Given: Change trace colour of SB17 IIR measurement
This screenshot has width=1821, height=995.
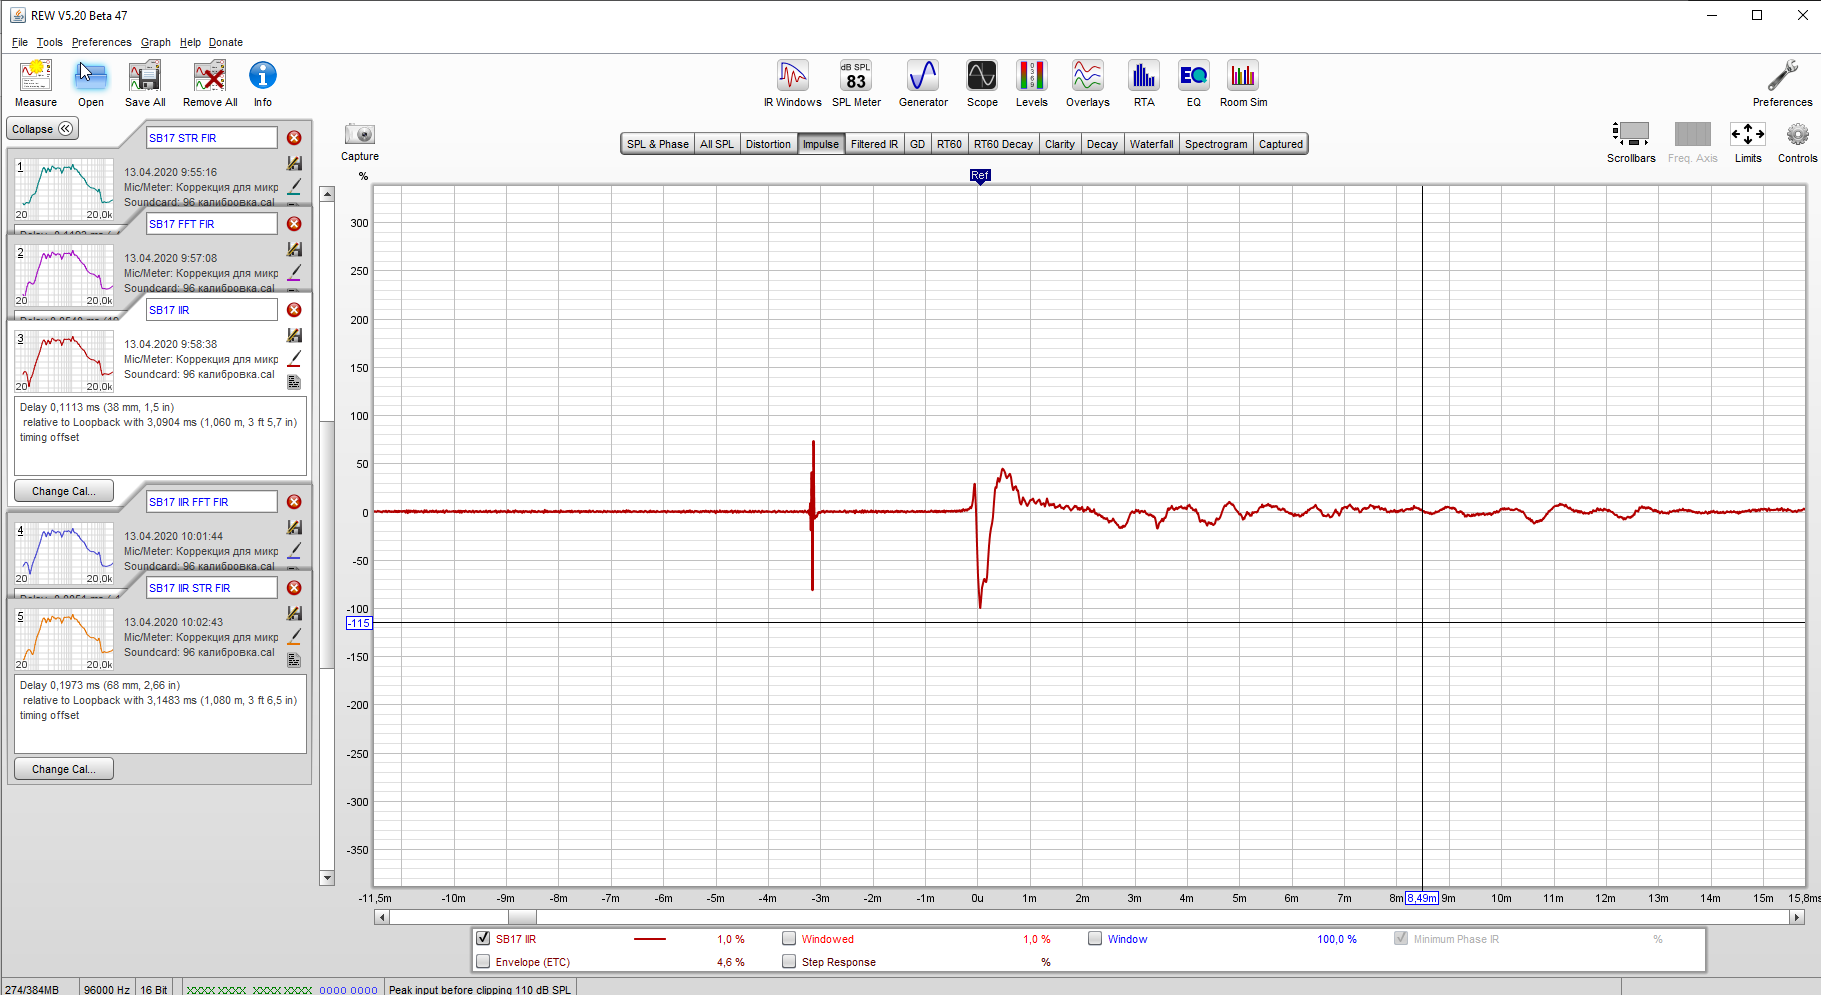Looking at the screenshot, I should coord(294,358).
